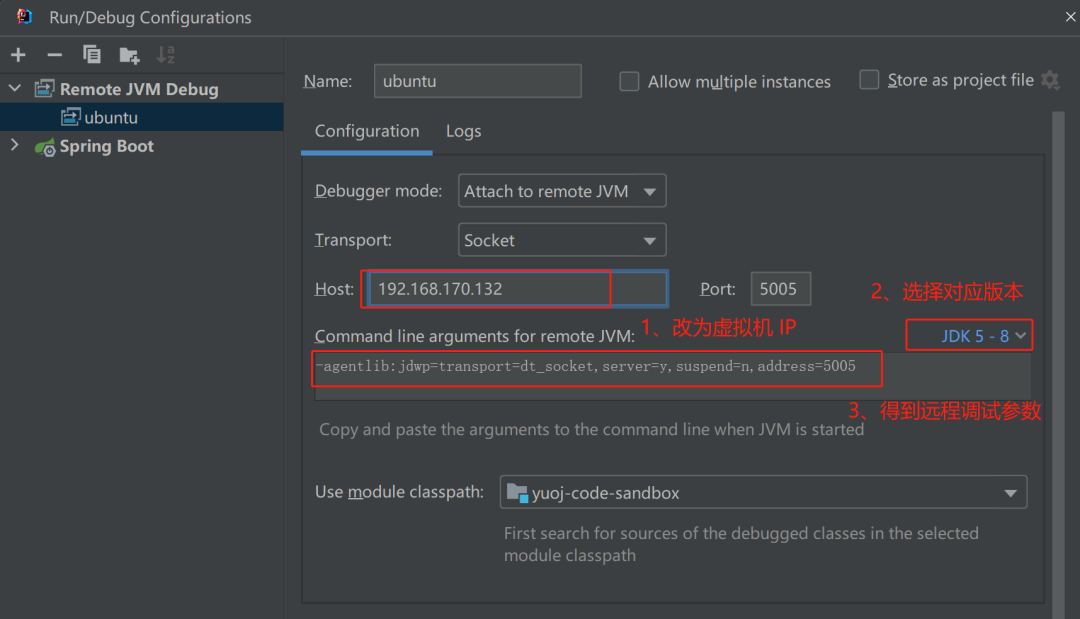
Task: Click the Spring Boot leaf icon
Action: [x=45, y=147]
